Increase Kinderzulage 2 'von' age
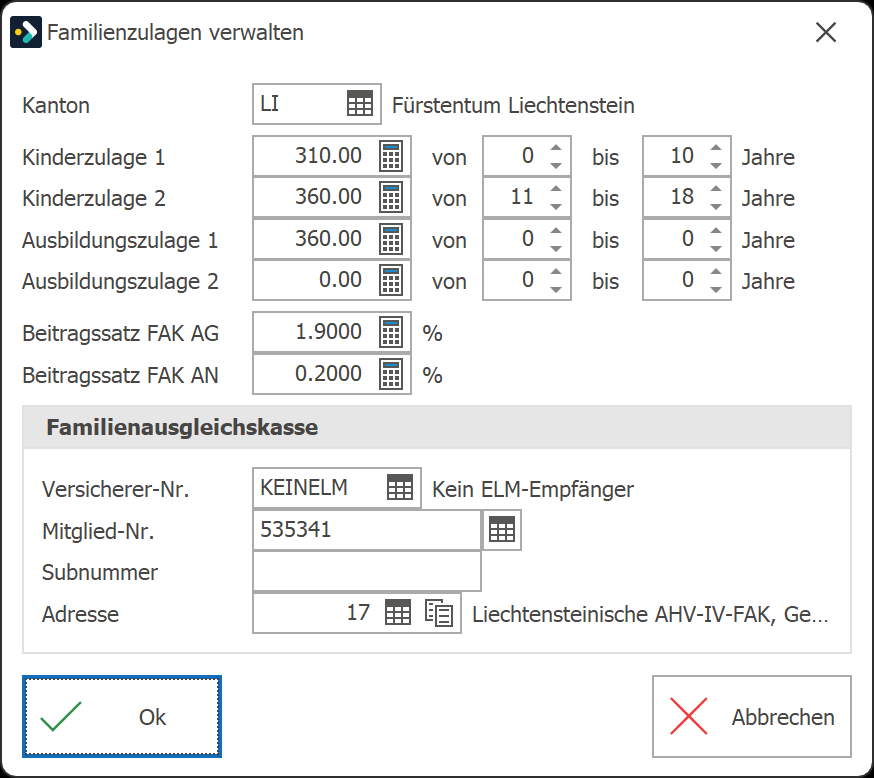 pos(556,189)
